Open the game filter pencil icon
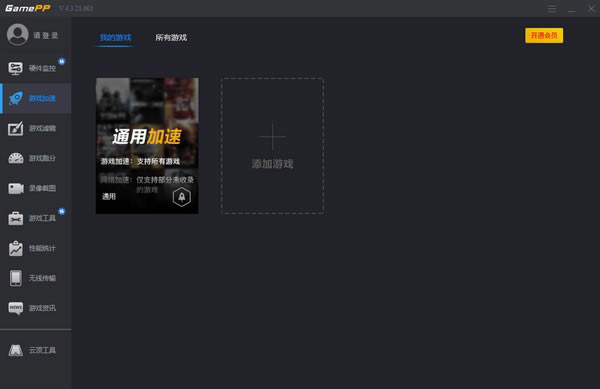Image resolution: width=600 pixels, height=389 pixels. pyautogui.click(x=15, y=129)
